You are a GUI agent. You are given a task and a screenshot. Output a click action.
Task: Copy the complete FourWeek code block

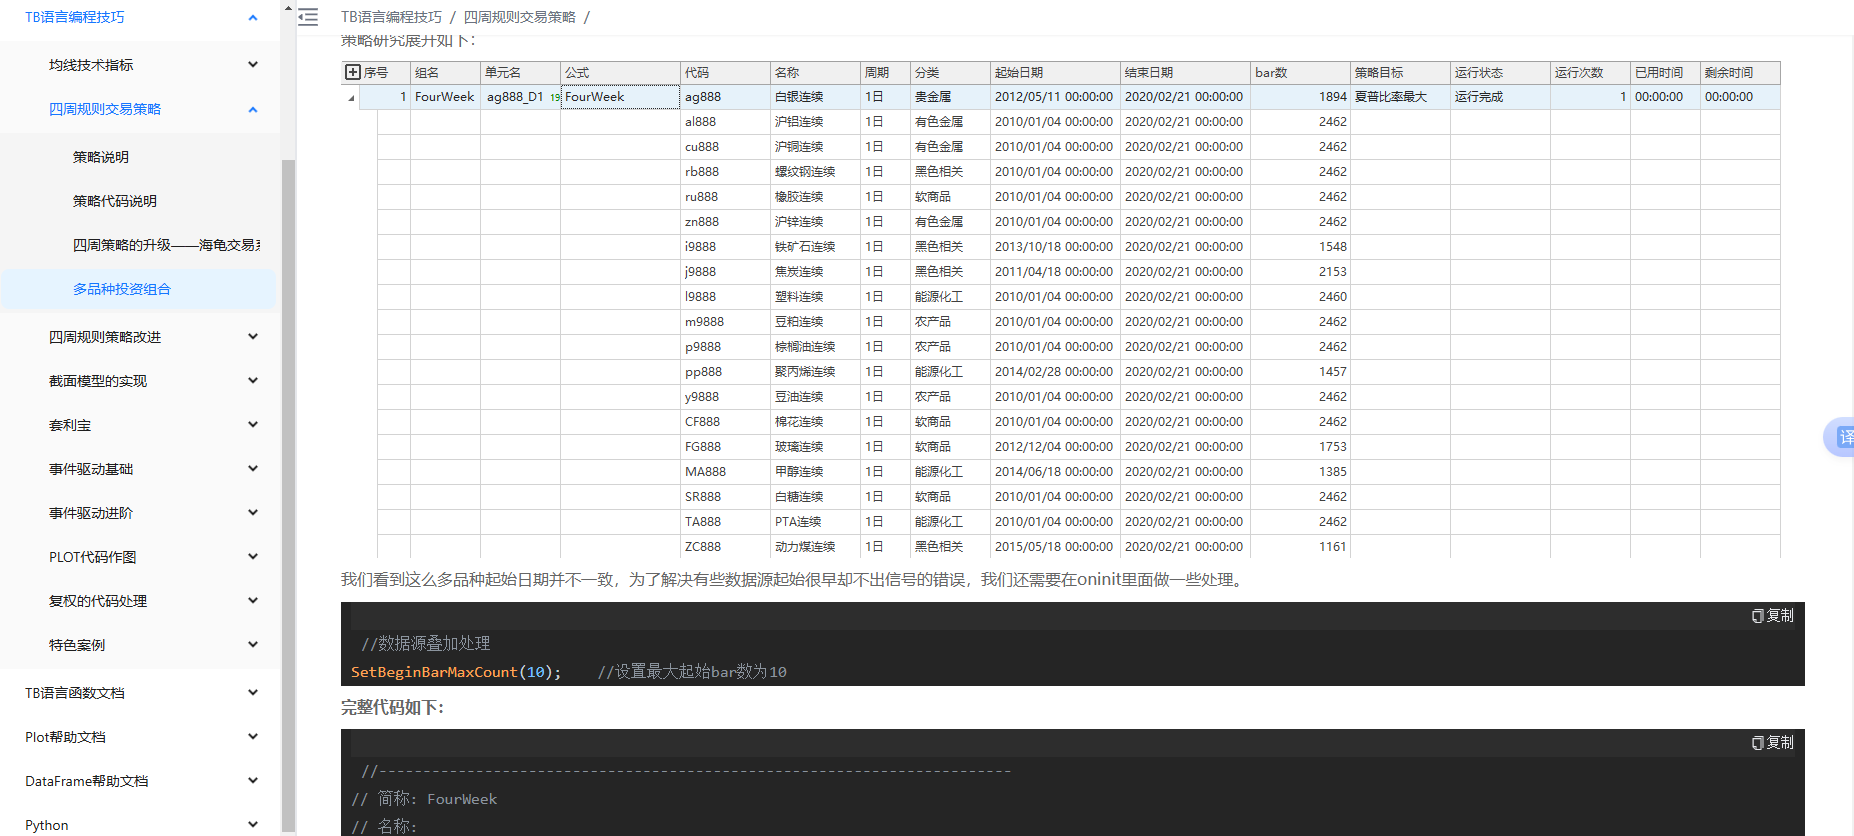[1772, 743]
